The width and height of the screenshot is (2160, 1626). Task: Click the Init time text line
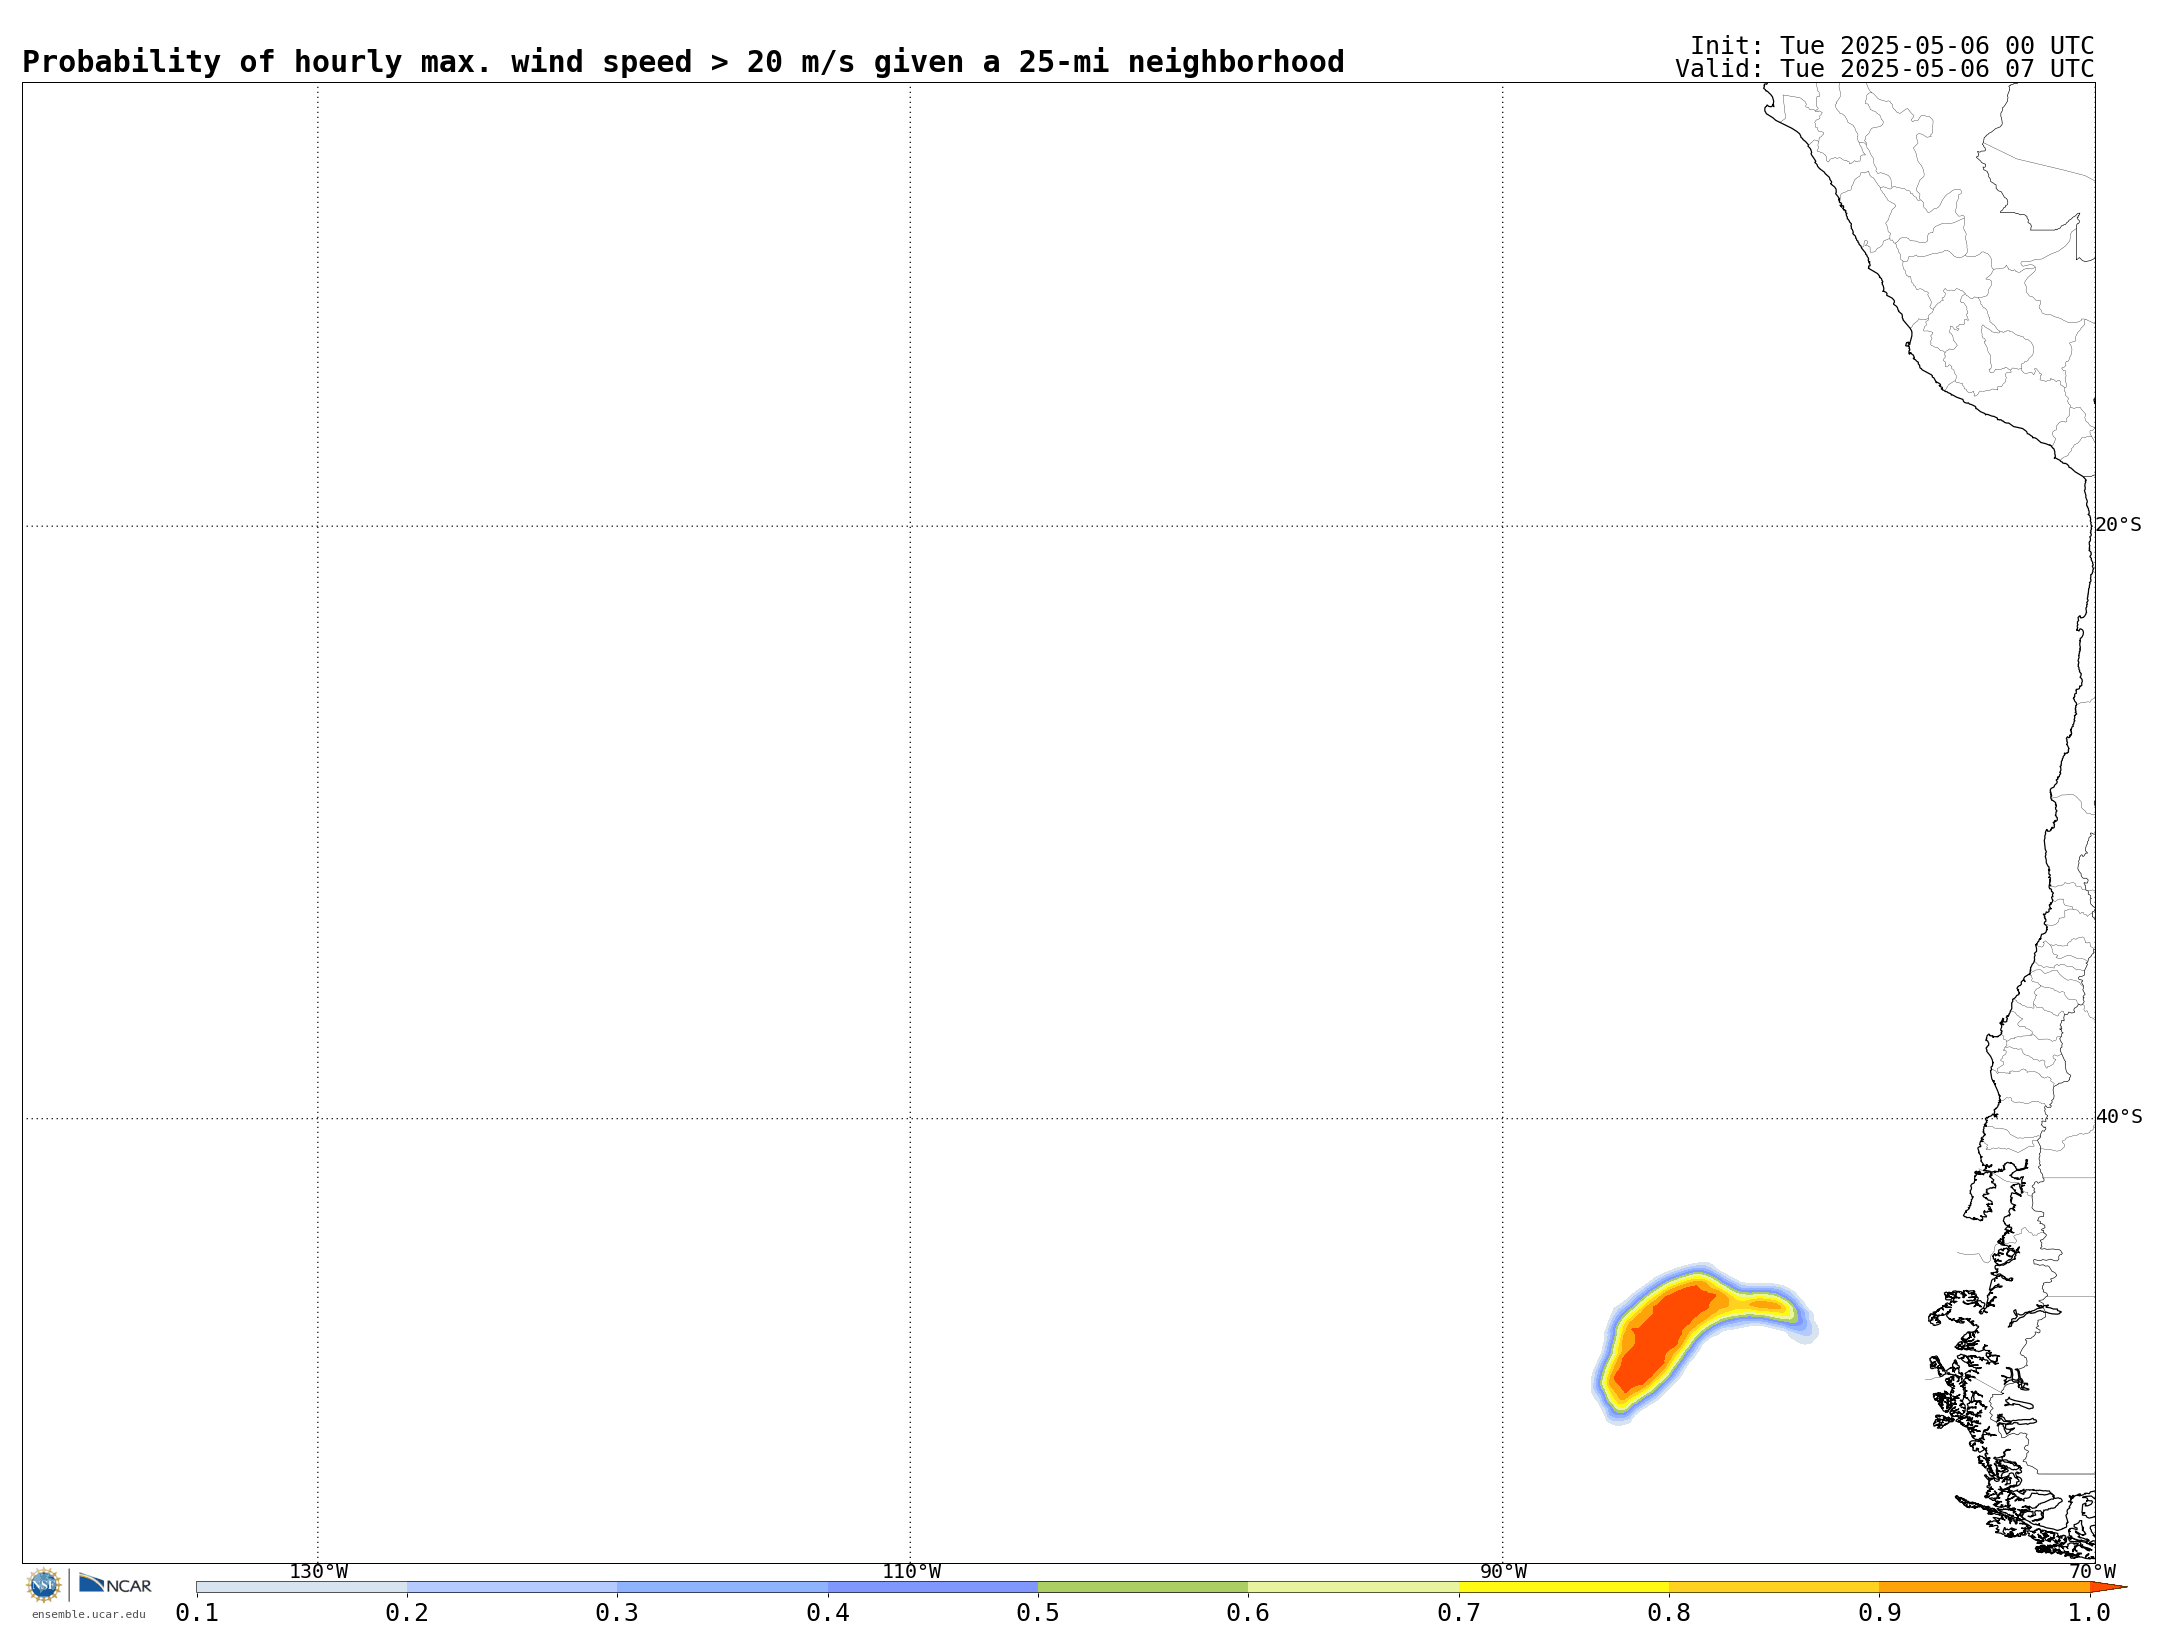pos(1892,46)
